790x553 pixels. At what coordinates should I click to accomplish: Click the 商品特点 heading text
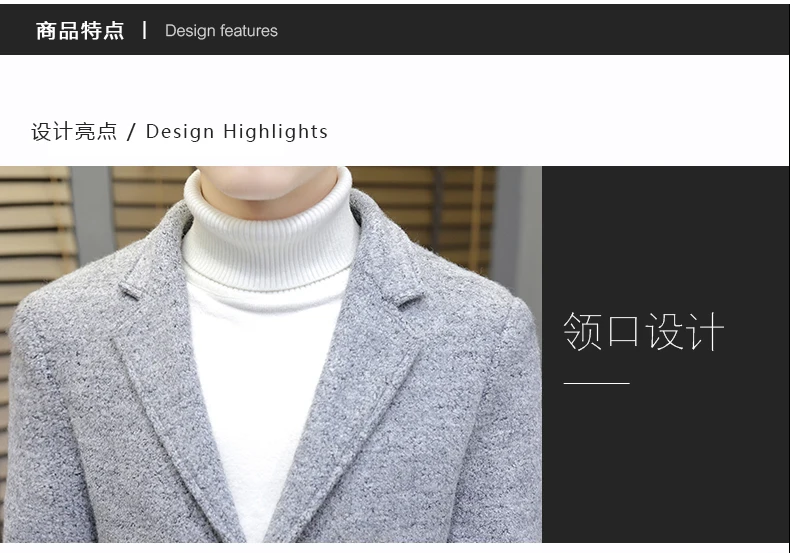point(80,31)
